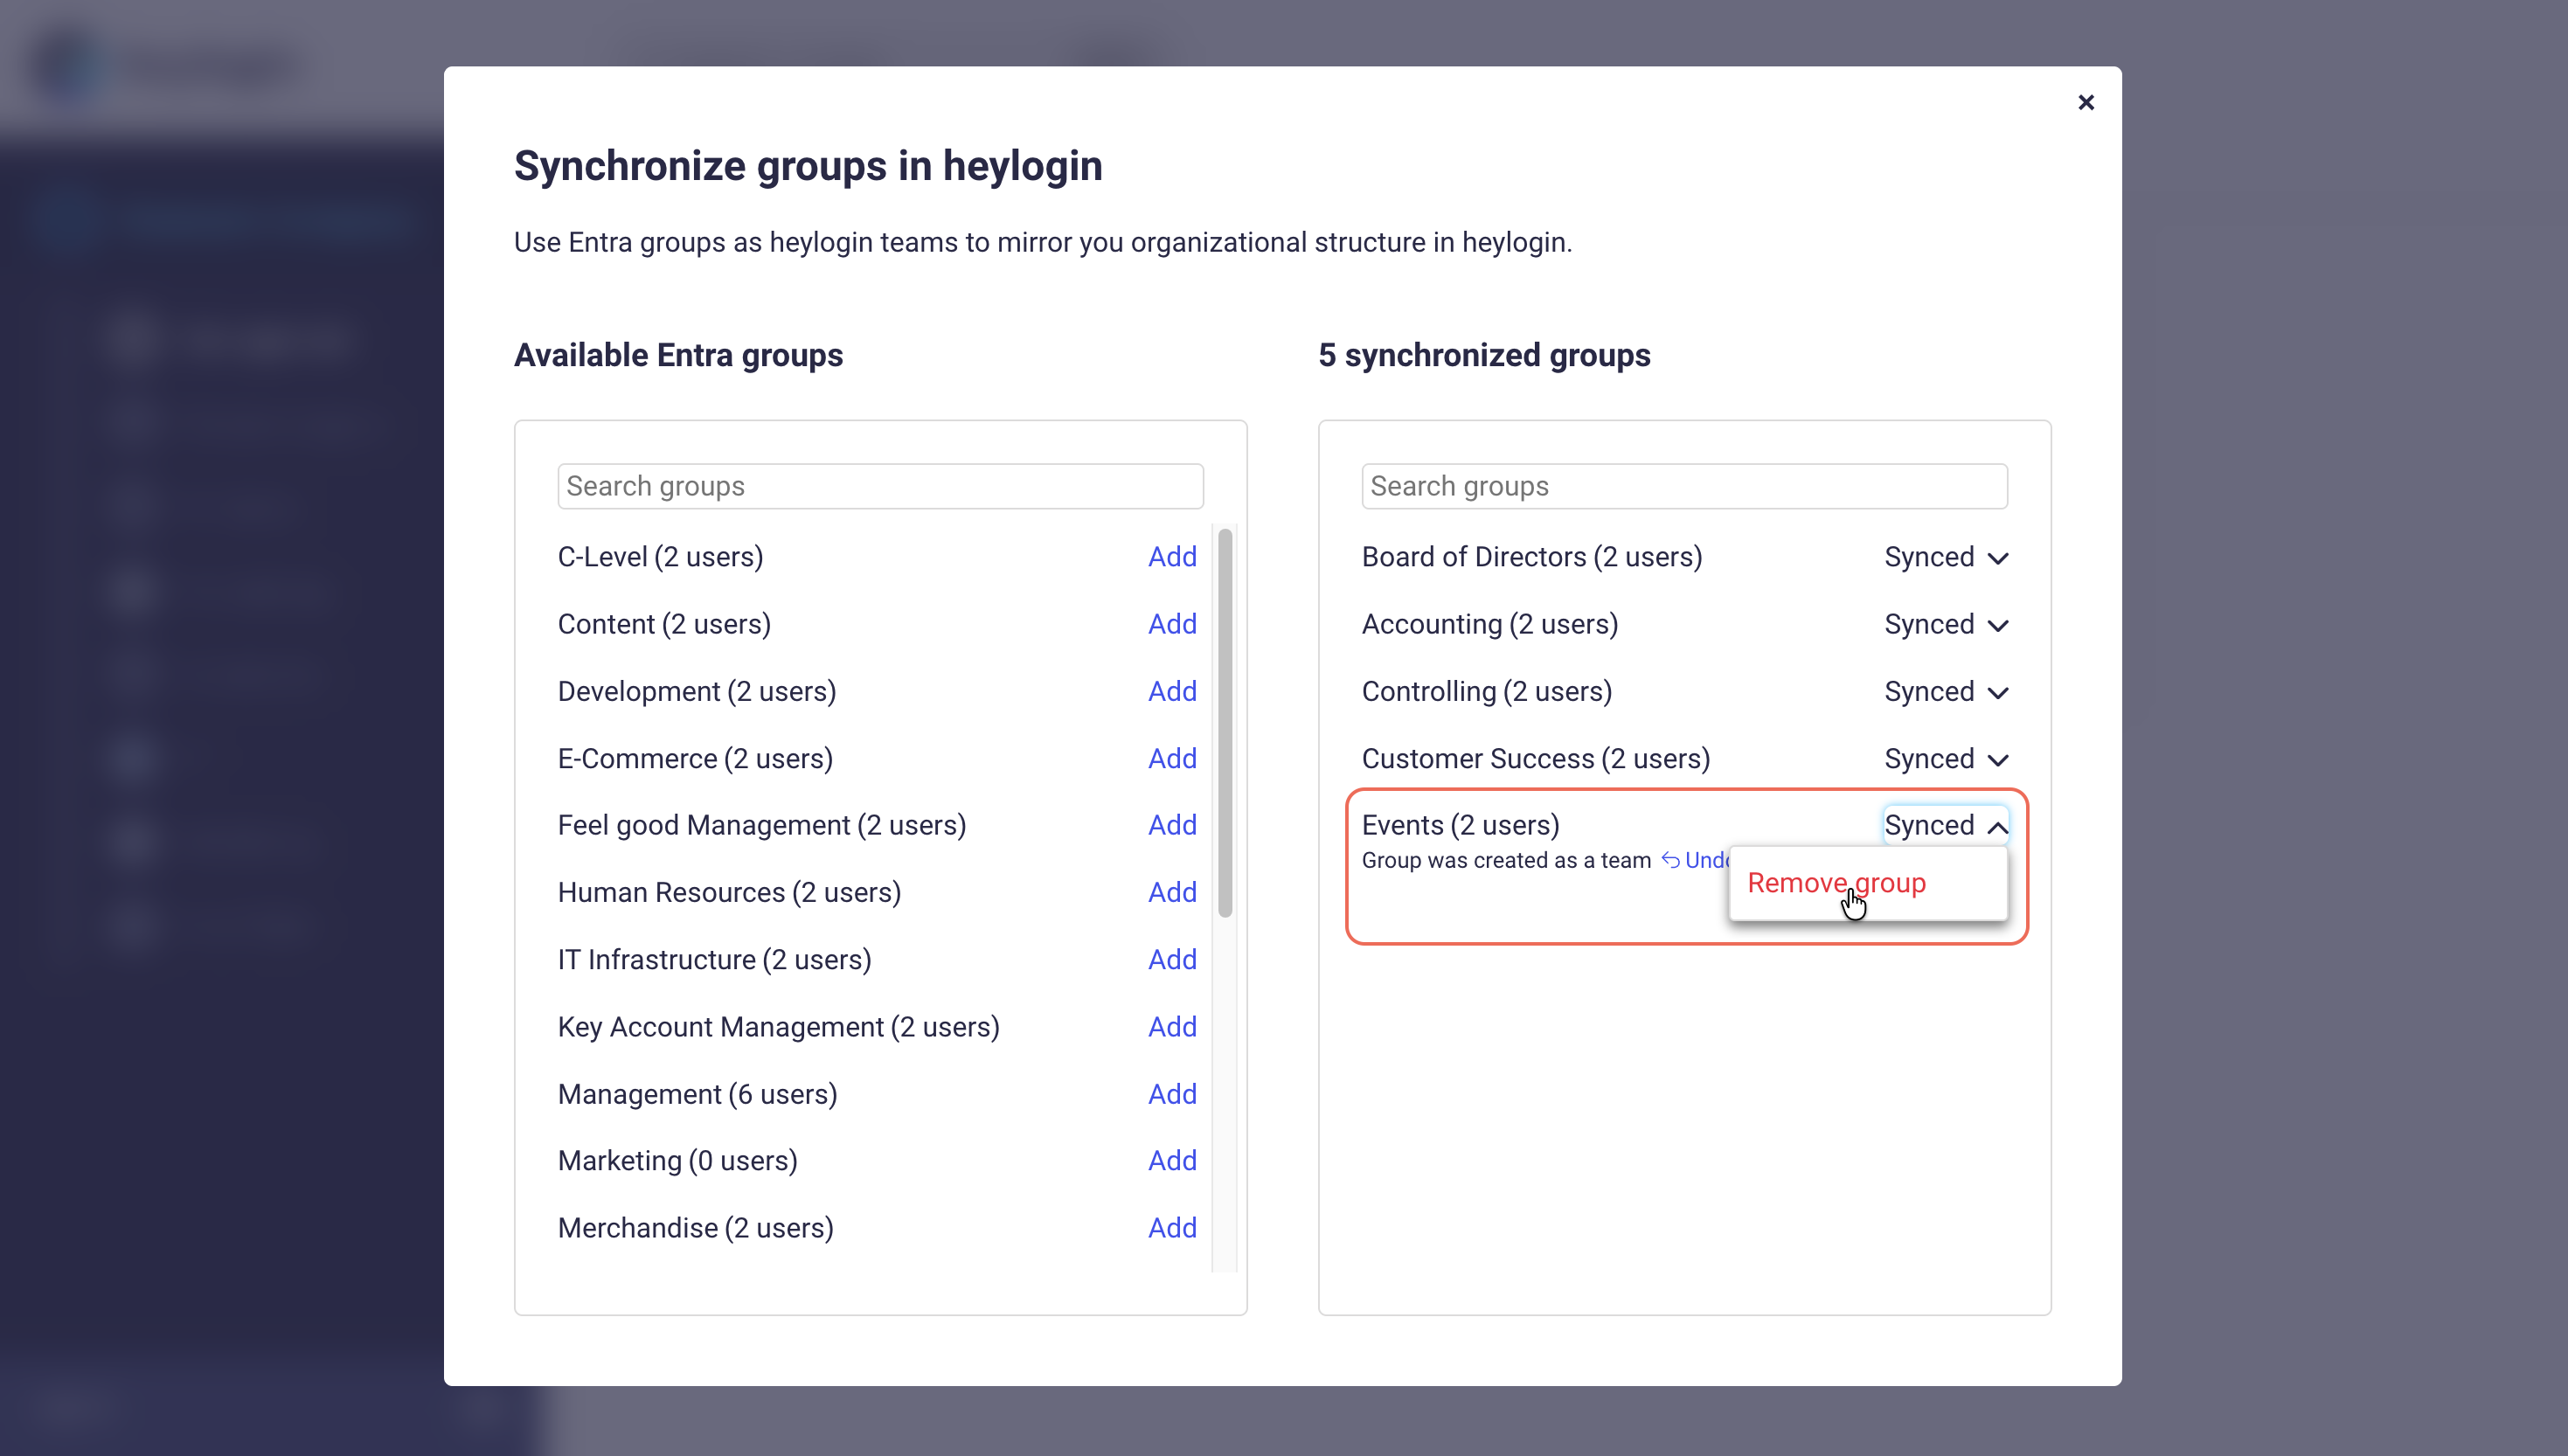Add the Content group
This screenshot has width=2568, height=1456.
pyautogui.click(x=1172, y=624)
